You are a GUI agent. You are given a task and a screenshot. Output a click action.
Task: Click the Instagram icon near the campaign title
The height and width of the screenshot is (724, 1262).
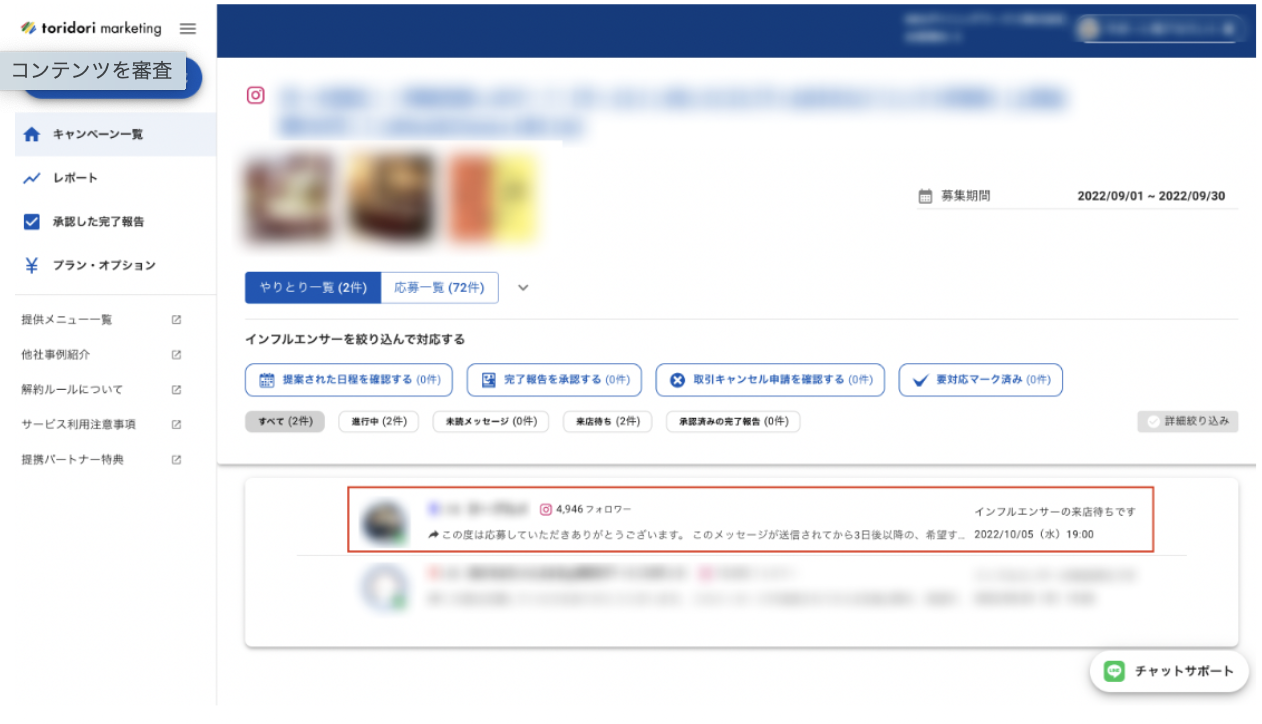click(256, 95)
